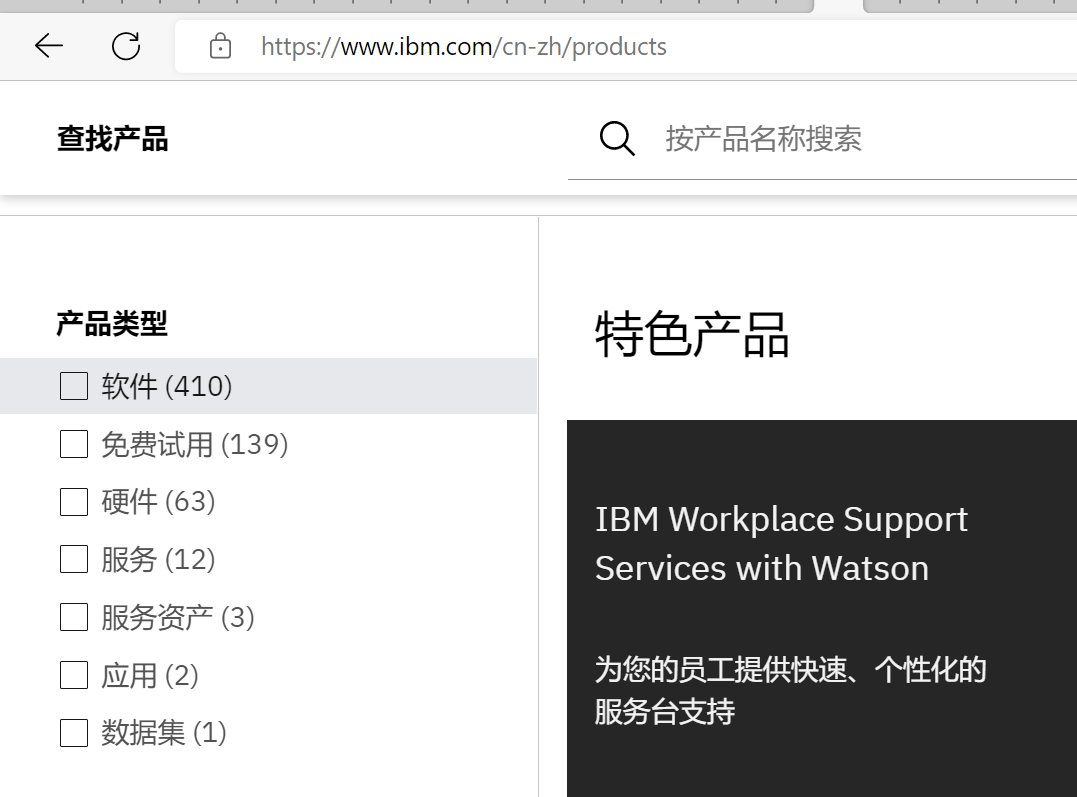Click the lock site info icon
1077x797 pixels.
pyautogui.click(x=220, y=47)
